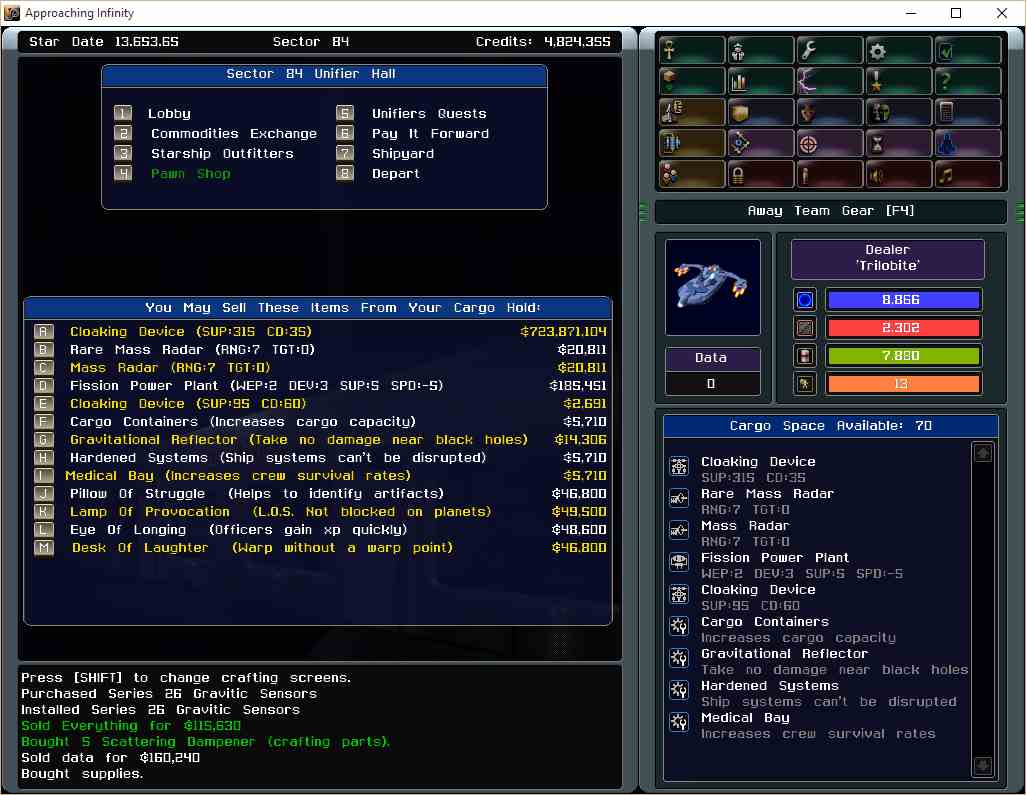
Task: Sell the Fission Power Plant item
Action: tap(256, 386)
